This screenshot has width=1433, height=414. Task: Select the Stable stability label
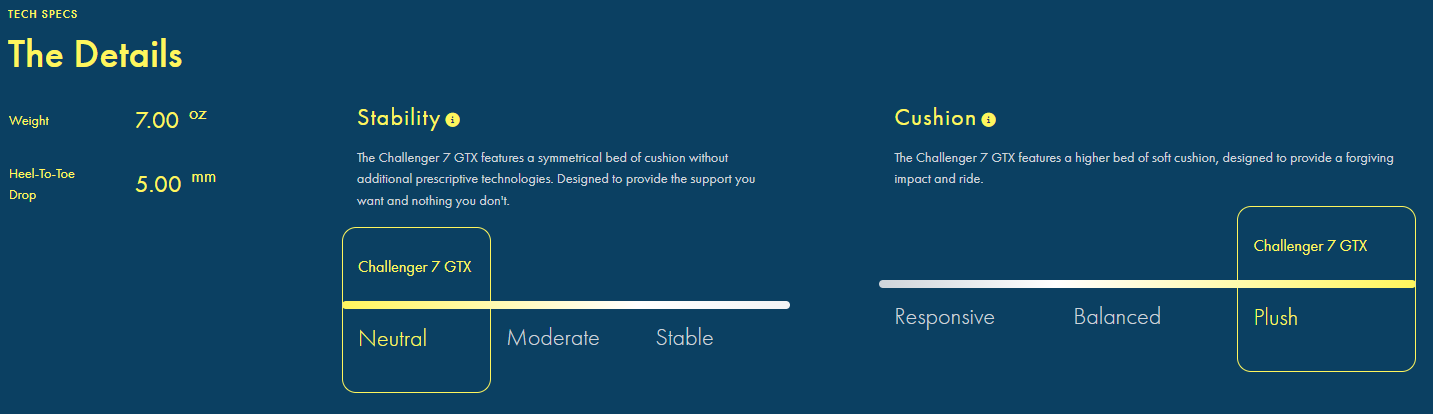coord(685,338)
